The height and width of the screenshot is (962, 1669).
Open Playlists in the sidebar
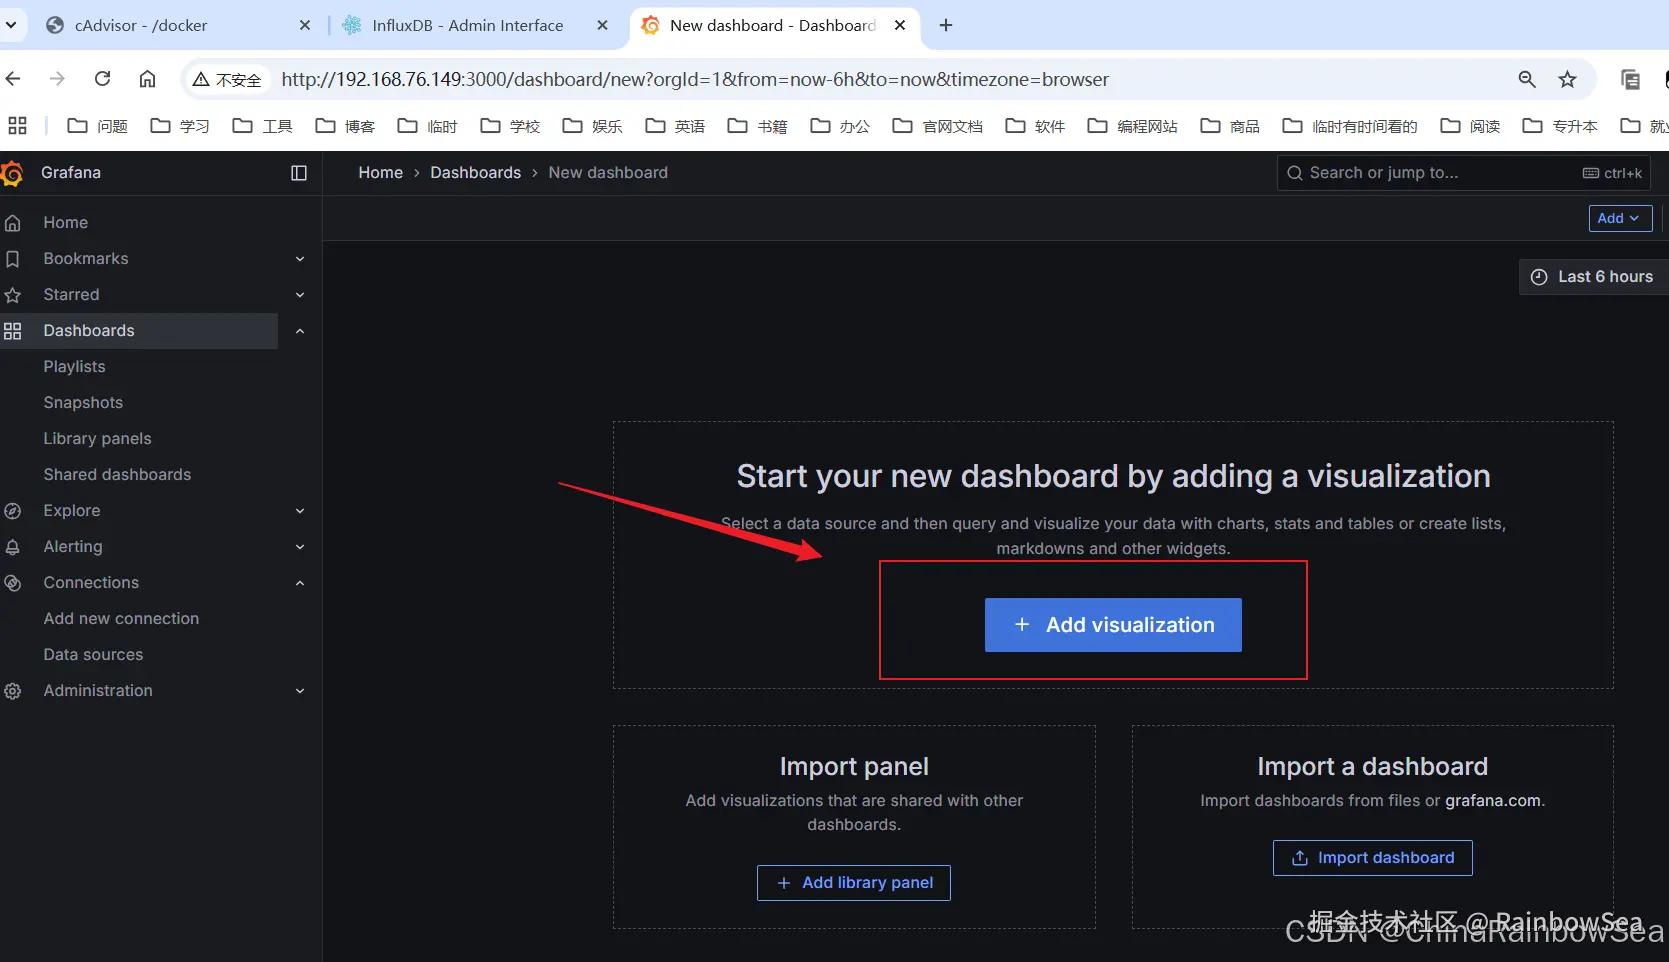(74, 367)
